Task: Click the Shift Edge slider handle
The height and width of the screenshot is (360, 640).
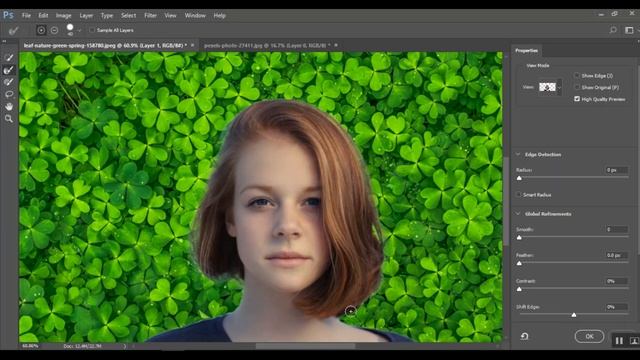Action: 574,315
